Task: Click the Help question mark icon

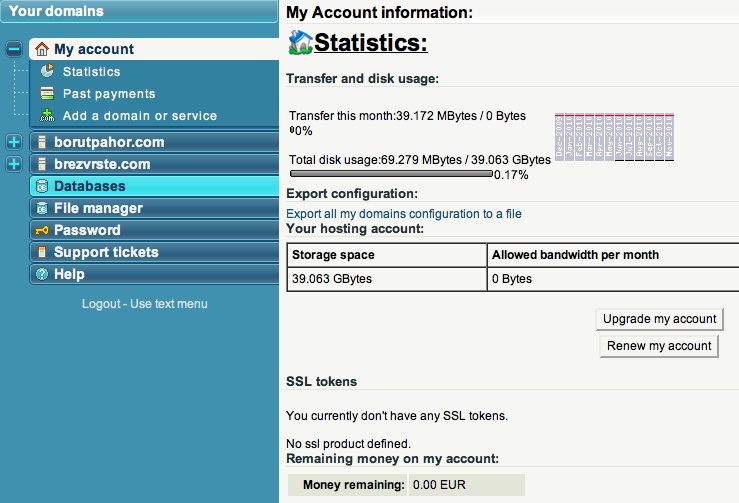Action: tap(42, 274)
